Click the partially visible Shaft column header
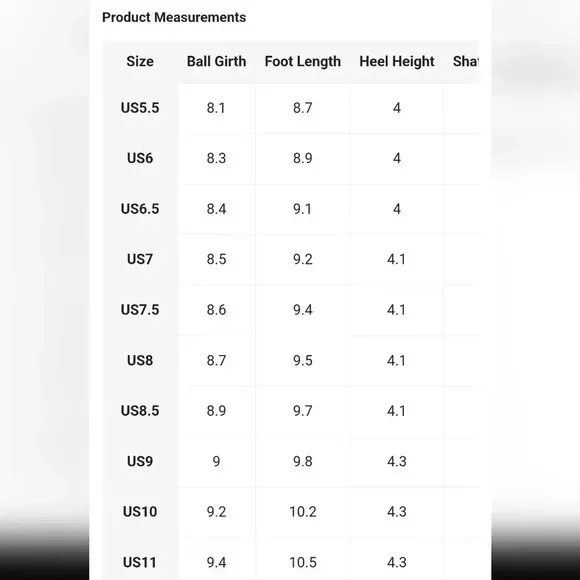Viewport: 580px width, 580px height. pos(466,61)
